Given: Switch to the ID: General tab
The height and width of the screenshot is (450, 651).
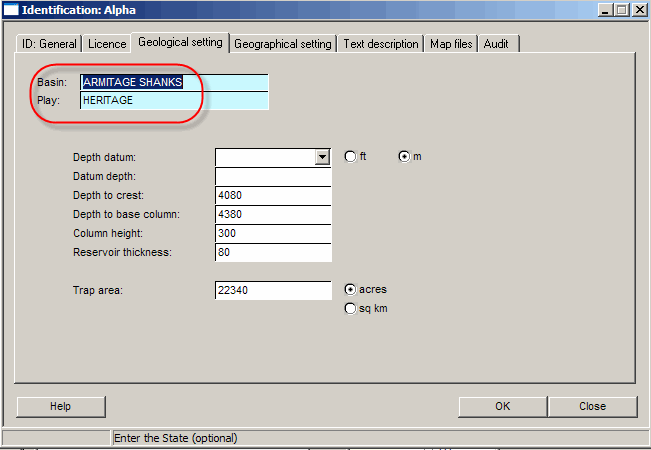Looking at the screenshot, I should tap(48, 44).
